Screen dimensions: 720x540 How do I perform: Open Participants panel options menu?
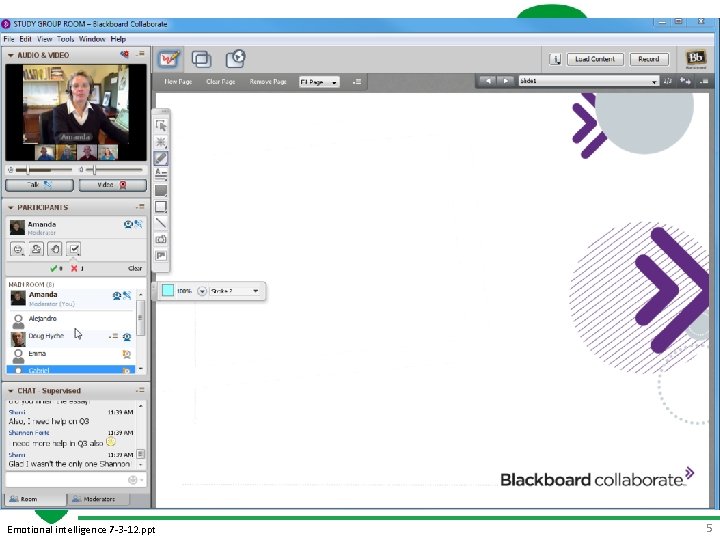pos(141,207)
